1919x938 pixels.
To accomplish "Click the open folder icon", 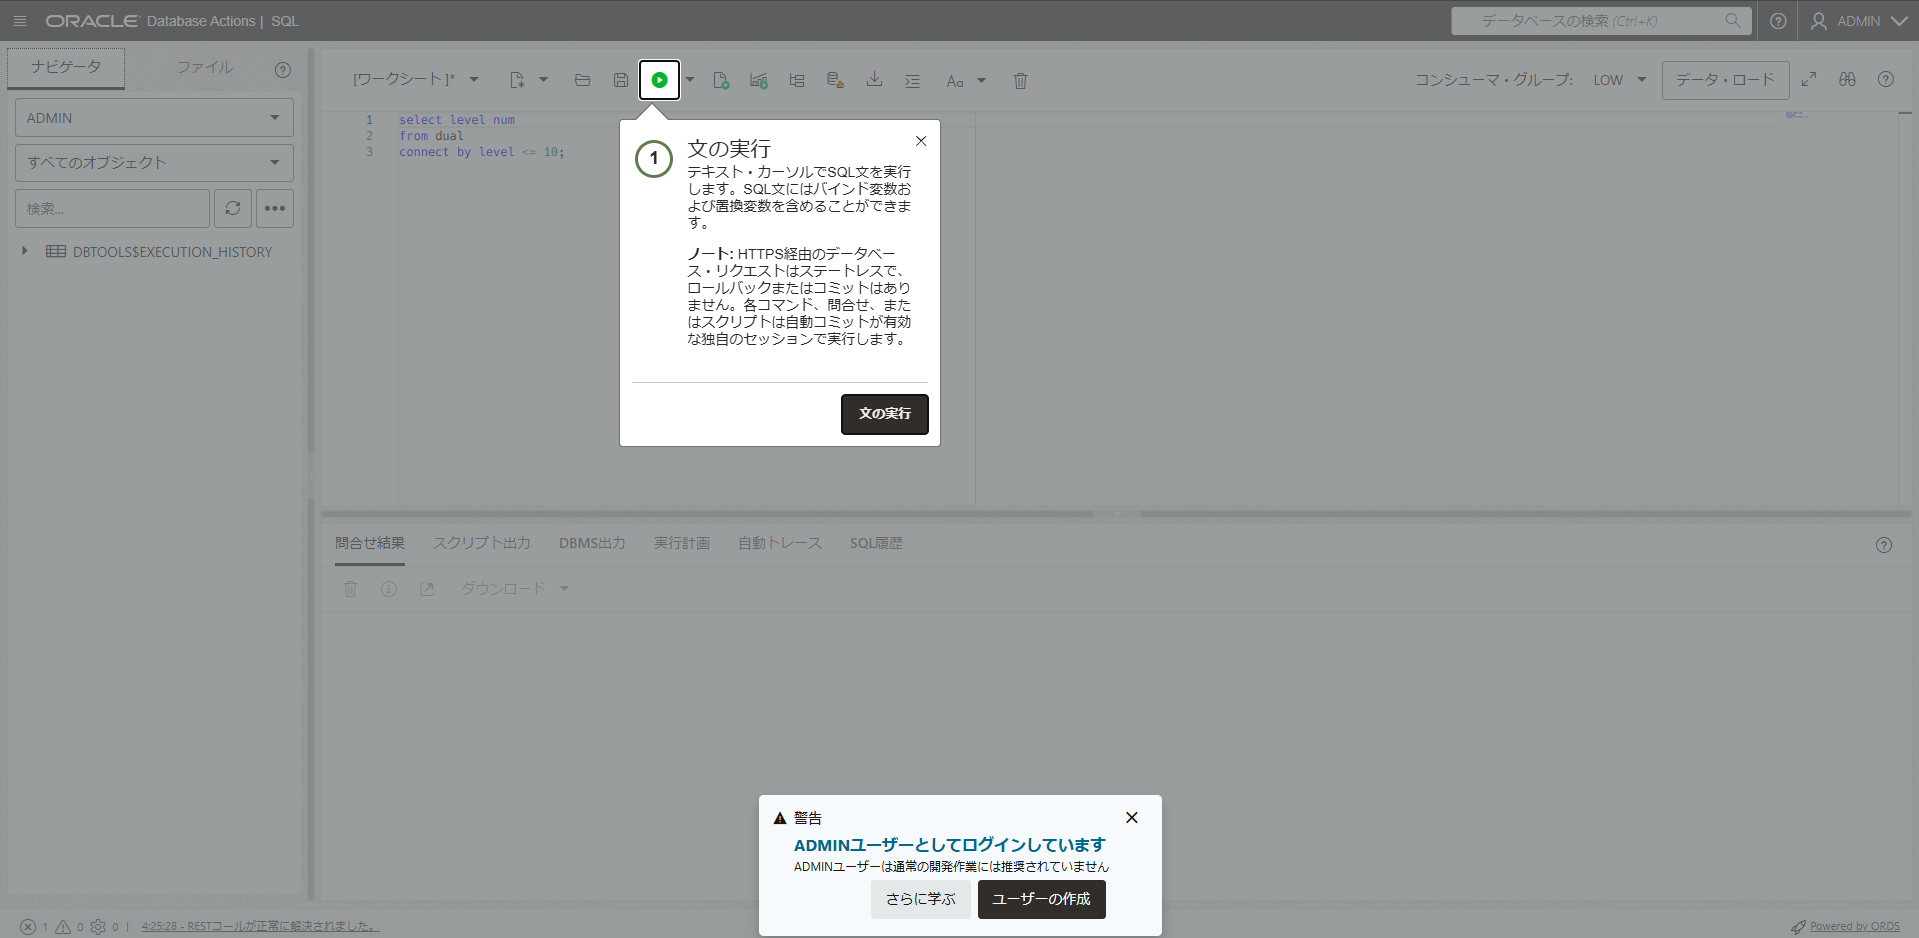I will pos(582,80).
